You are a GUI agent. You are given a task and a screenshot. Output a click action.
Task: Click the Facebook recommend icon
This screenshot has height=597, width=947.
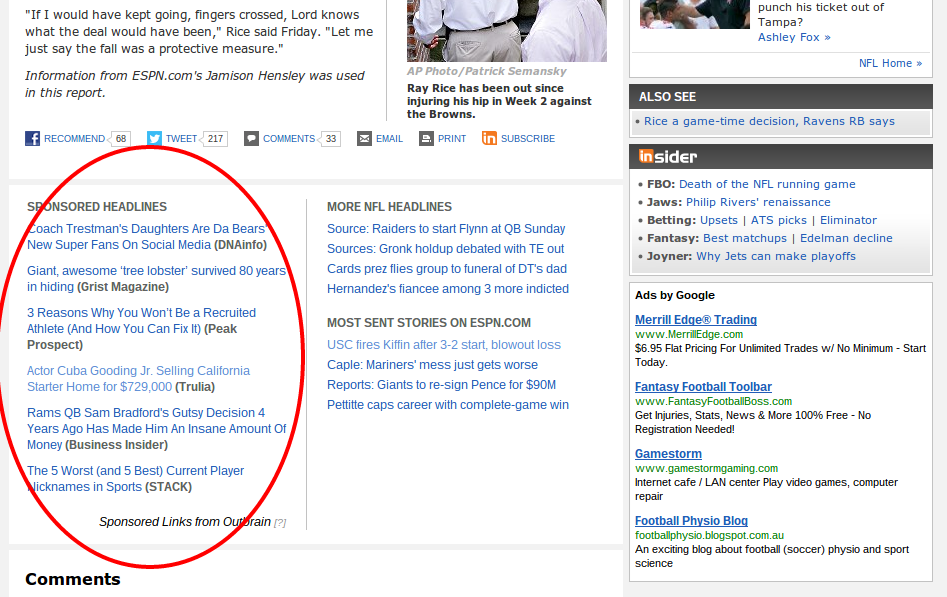[x=33, y=138]
